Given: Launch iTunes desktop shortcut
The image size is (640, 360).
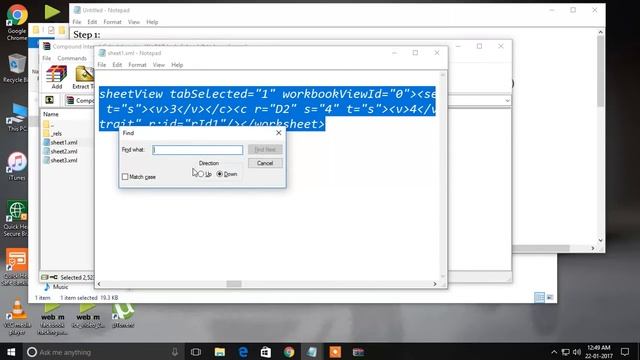Looking at the screenshot, I should pyautogui.click(x=17, y=167).
